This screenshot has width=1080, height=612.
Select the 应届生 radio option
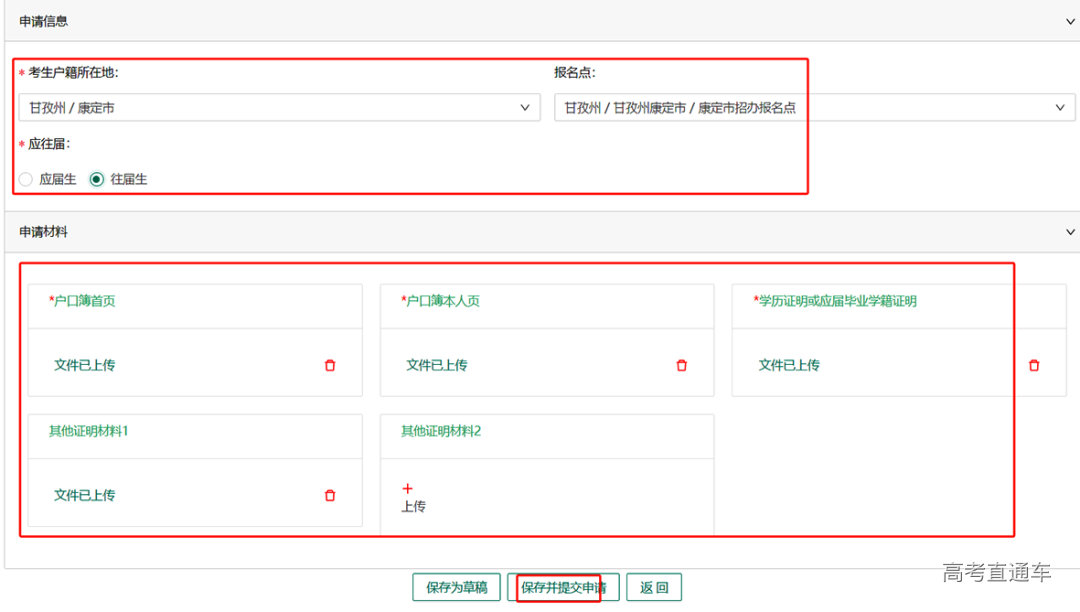26,180
